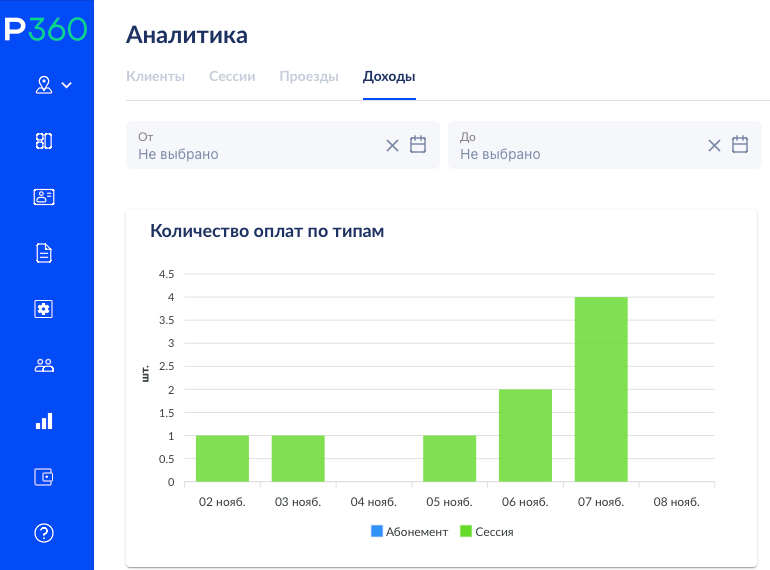
Task: Click the 08 нояб. axis label
Action: point(676,502)
